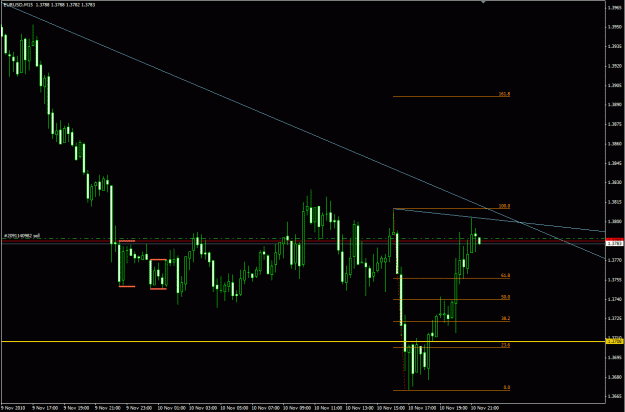
Task: Click the 10 Nov 01:00 time label
Action: pyautogui.click(x=171, y=408)
